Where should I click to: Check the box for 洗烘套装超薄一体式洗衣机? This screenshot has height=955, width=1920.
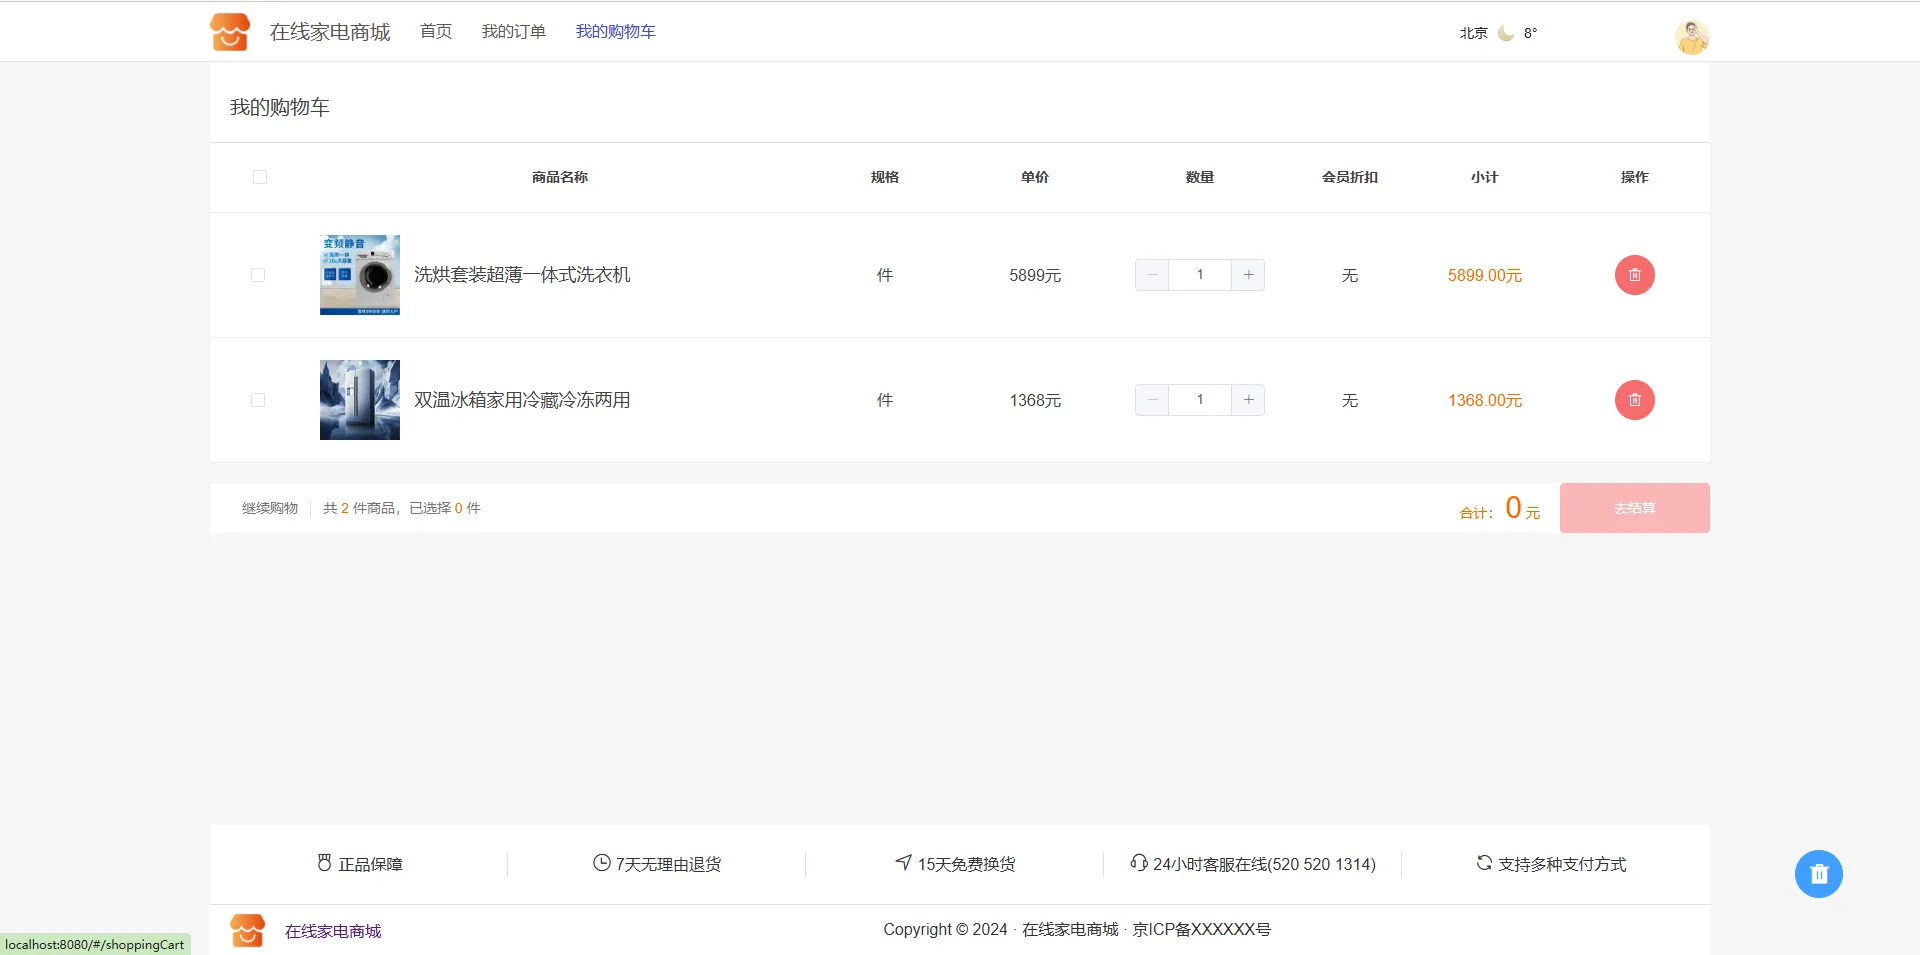(258, 275)
